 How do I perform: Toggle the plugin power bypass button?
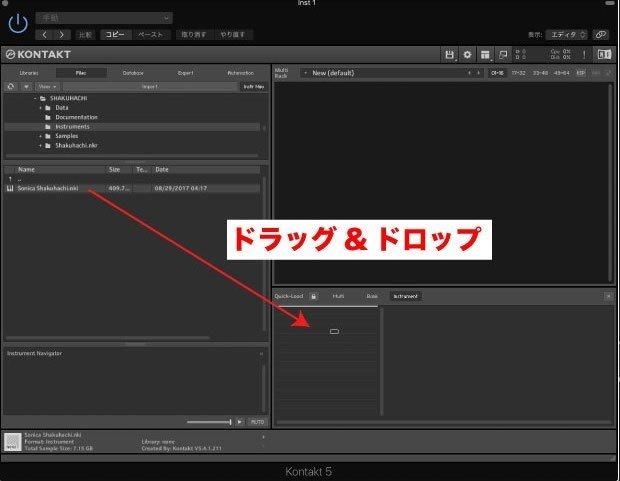(x=18, y=23)
